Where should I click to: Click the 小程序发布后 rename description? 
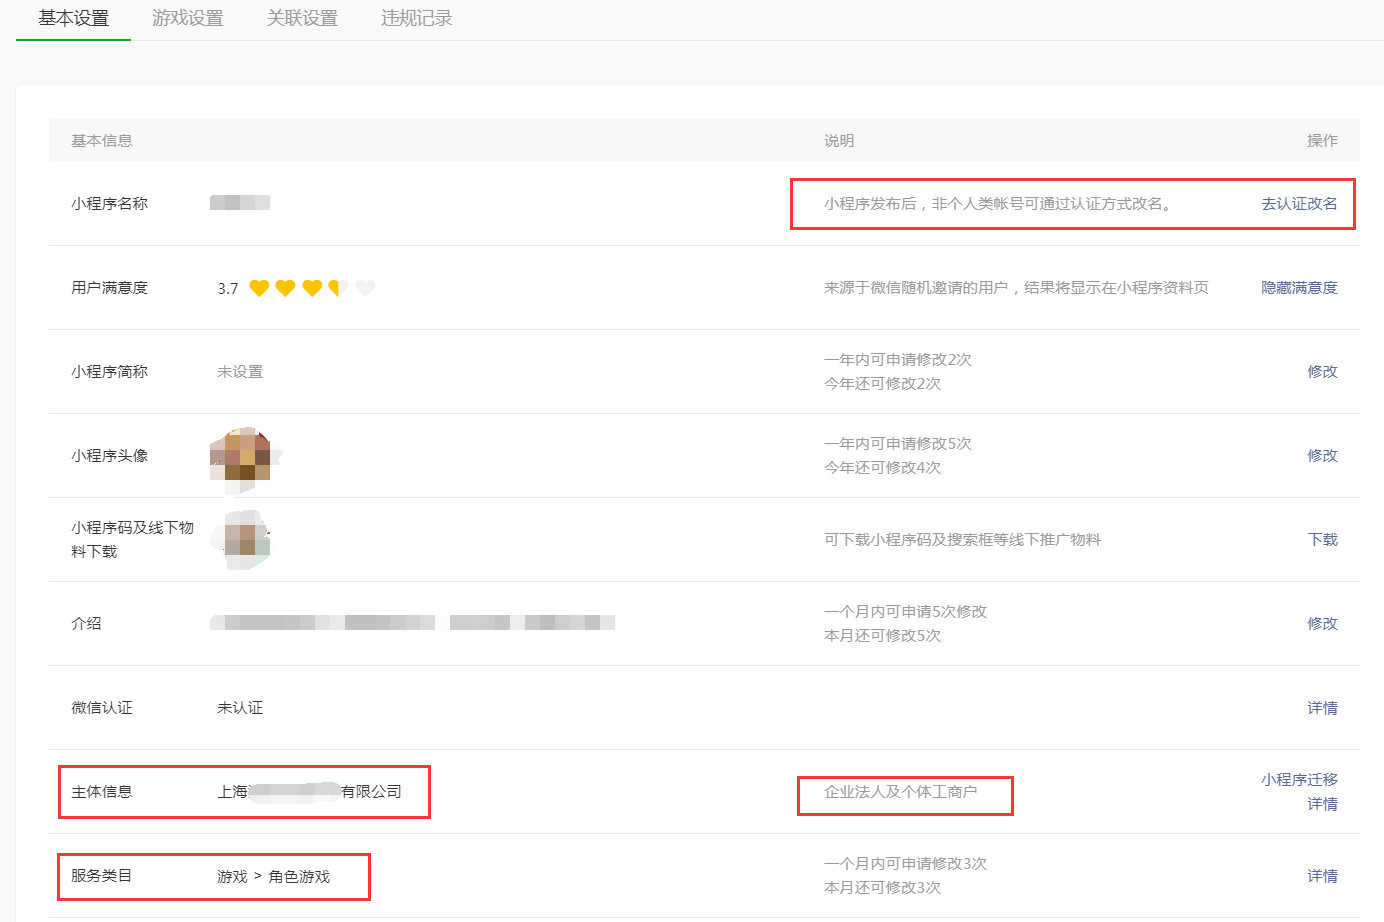pyautogui.click(x=998, y=203)
